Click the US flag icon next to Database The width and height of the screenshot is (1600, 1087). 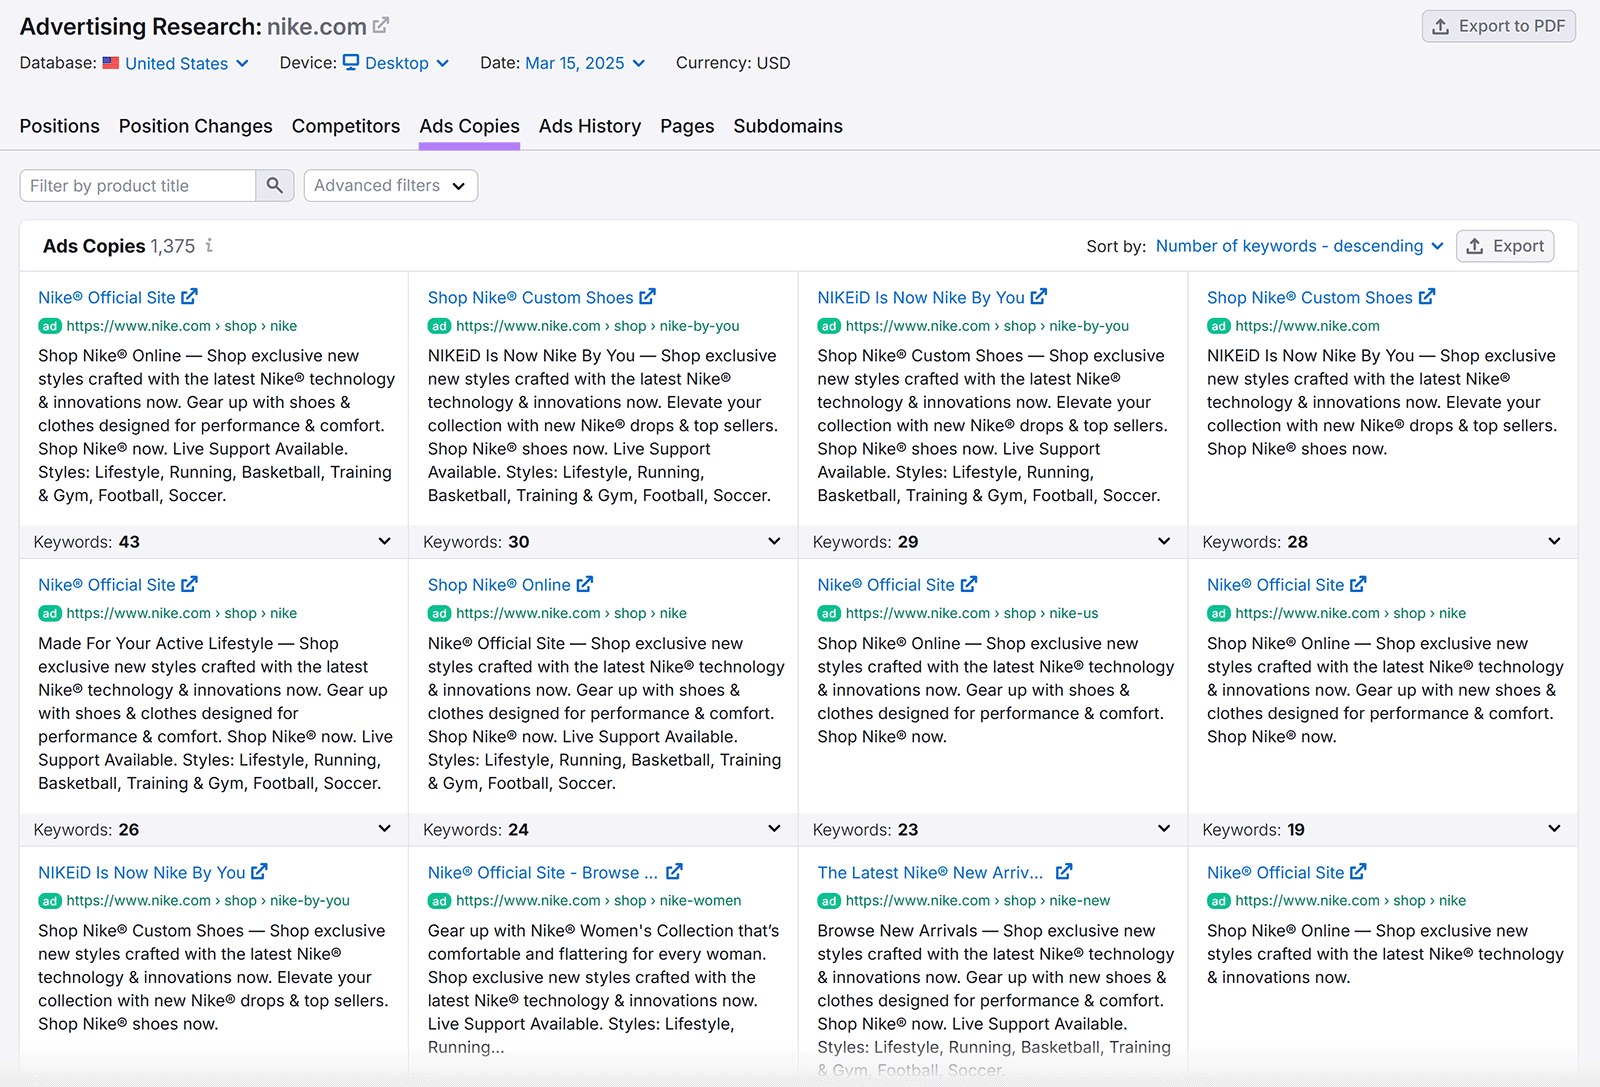(x=111, y=62)
